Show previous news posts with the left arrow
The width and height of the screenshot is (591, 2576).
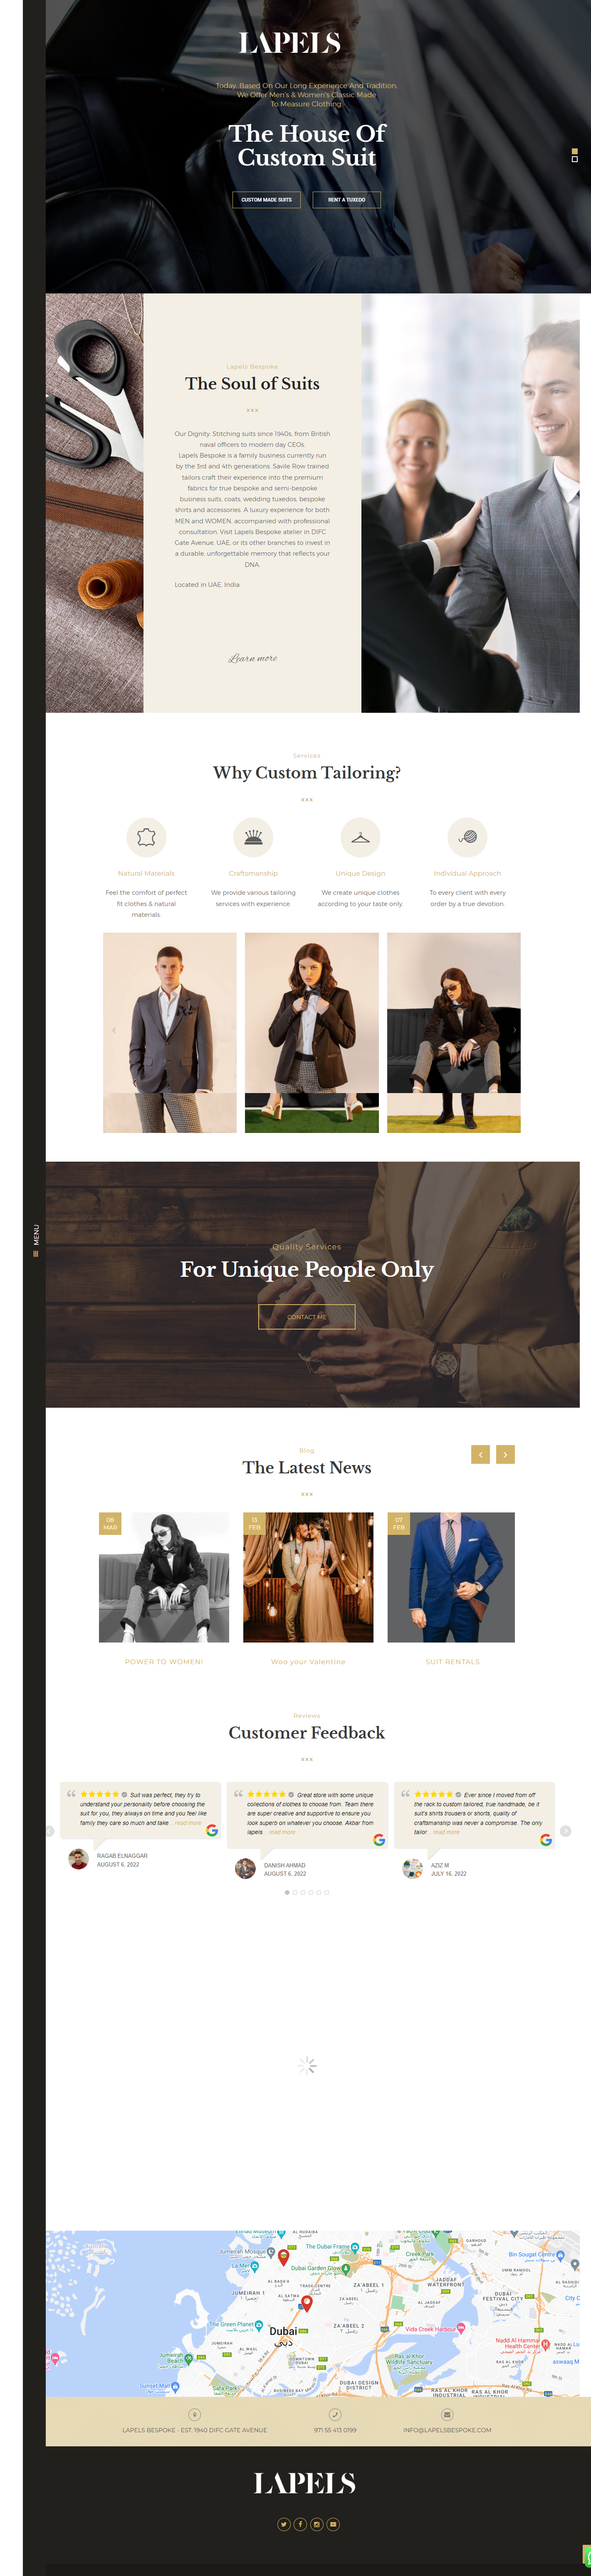481,1454
